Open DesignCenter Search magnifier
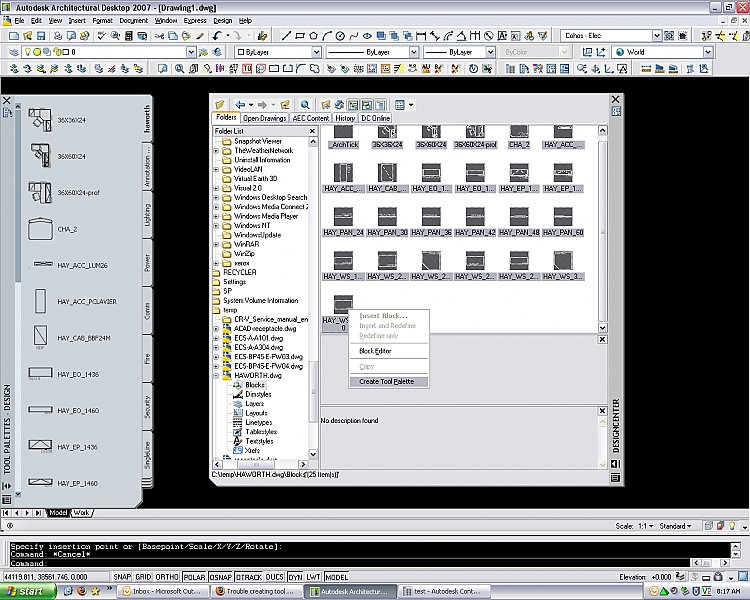 (305, 104)
